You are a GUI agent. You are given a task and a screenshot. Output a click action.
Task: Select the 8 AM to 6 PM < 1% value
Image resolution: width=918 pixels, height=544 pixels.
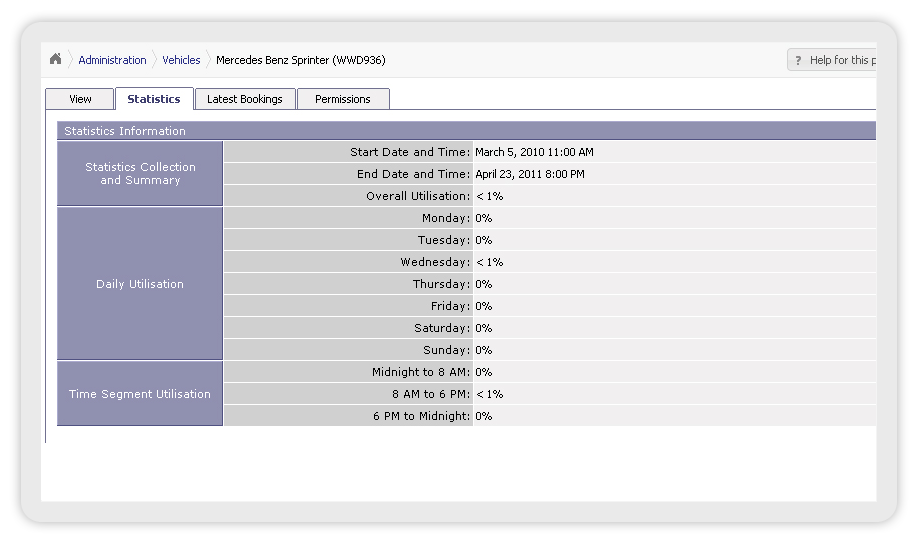[489, 394]
